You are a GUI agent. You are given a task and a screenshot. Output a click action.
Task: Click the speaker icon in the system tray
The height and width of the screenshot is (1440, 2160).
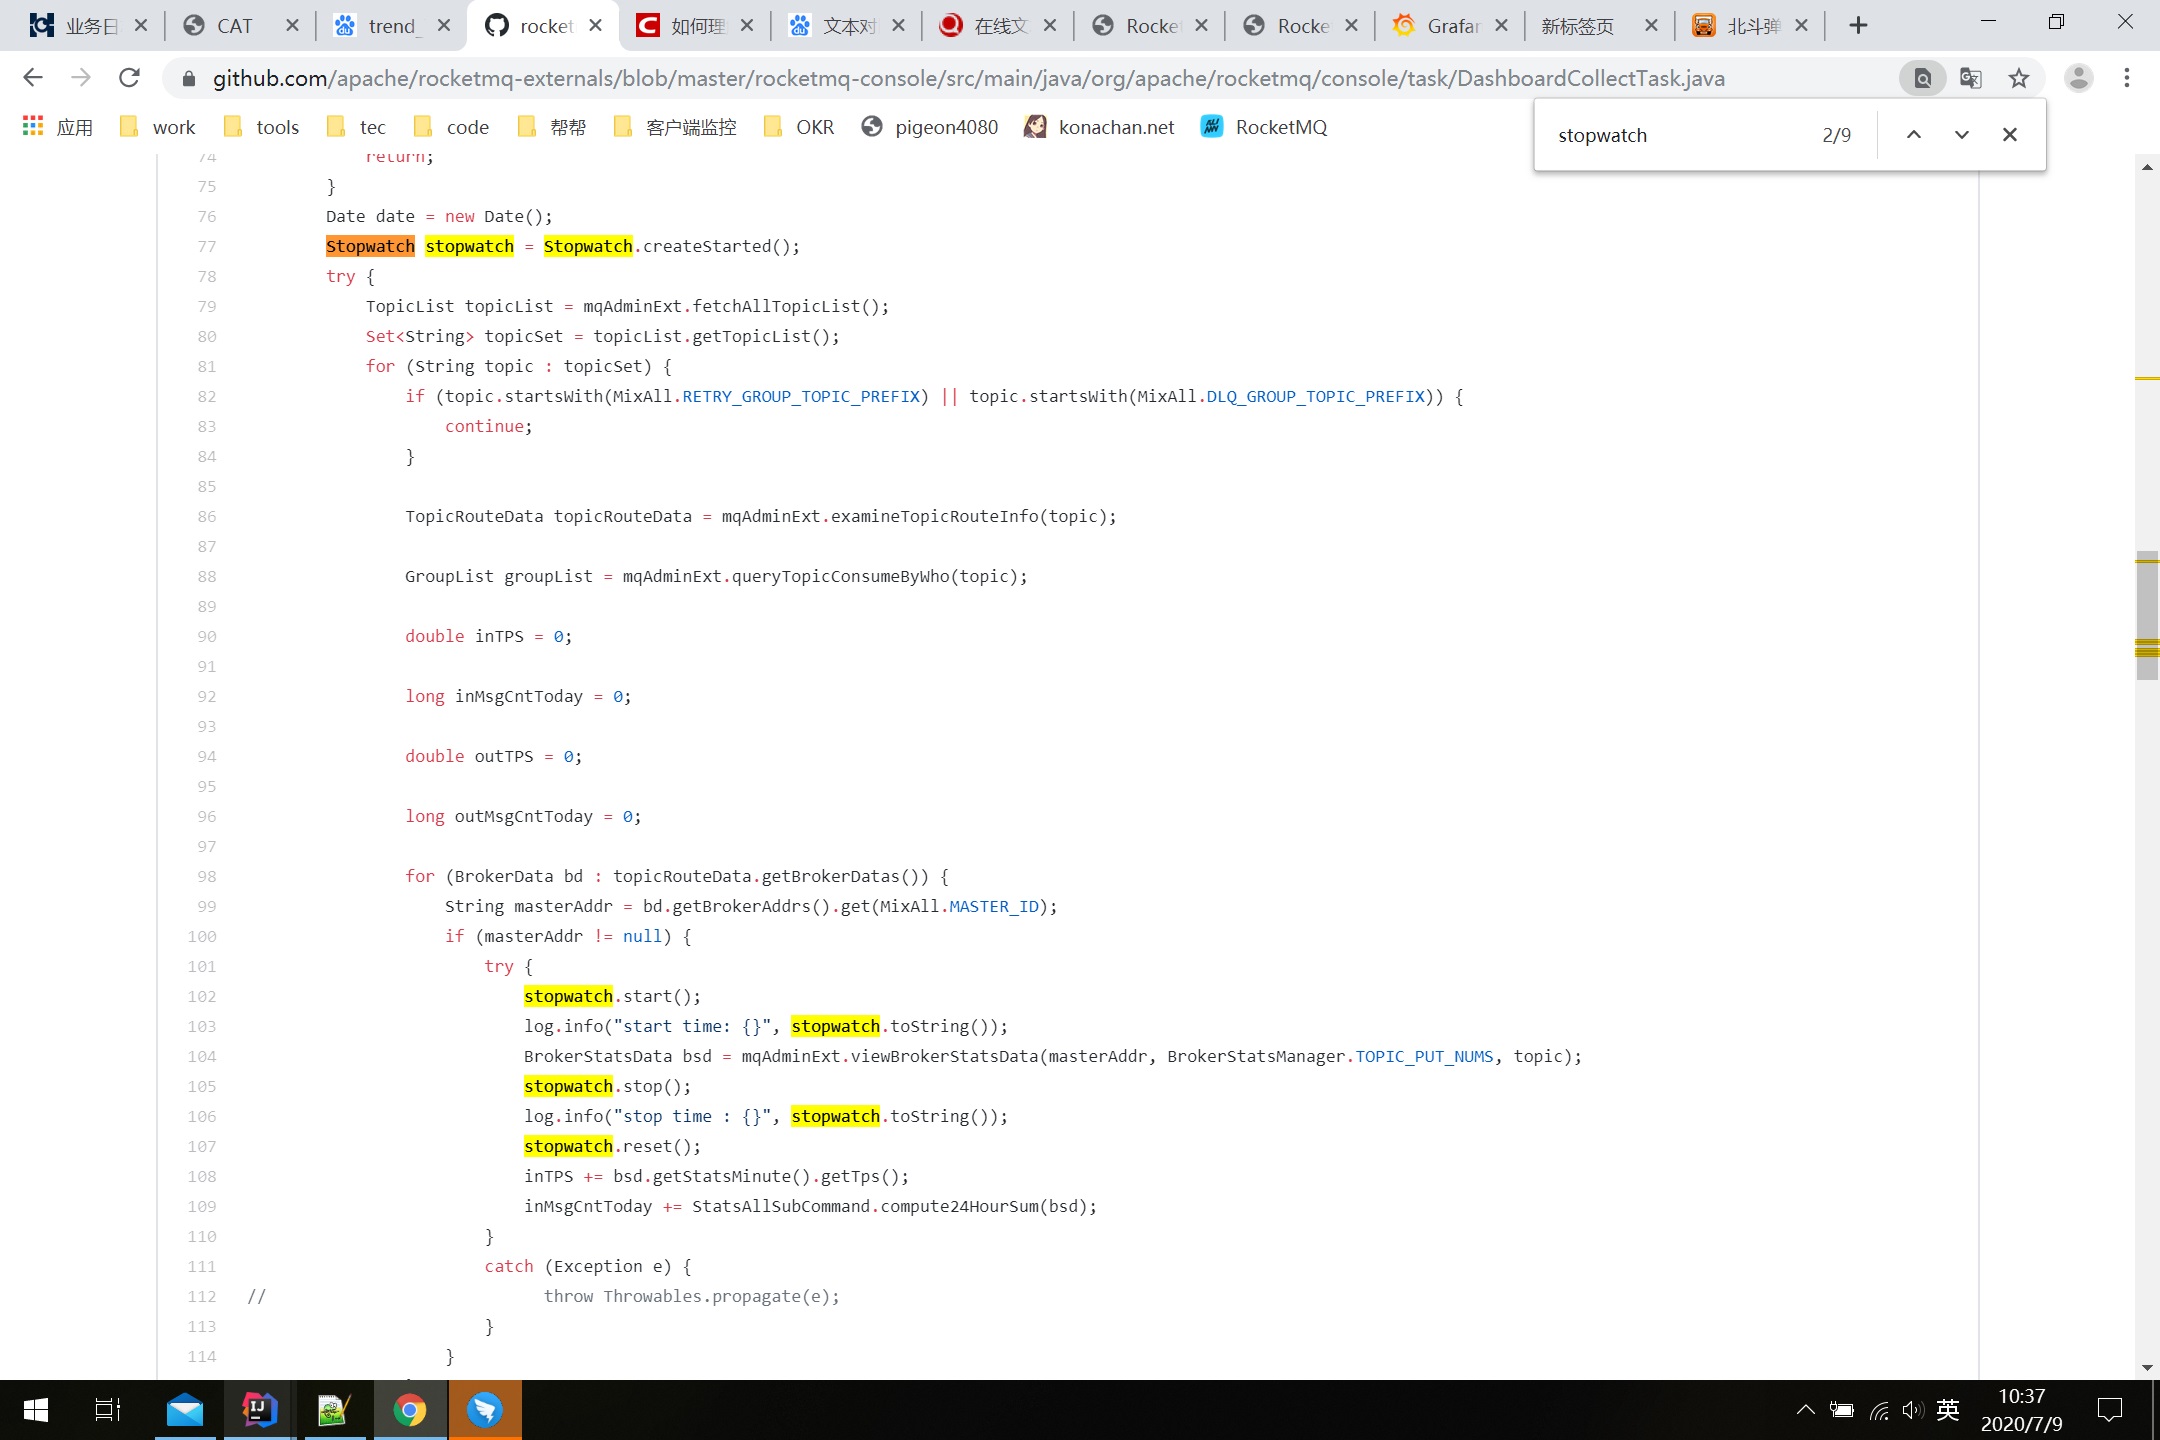click(x=1912, y=1410)
